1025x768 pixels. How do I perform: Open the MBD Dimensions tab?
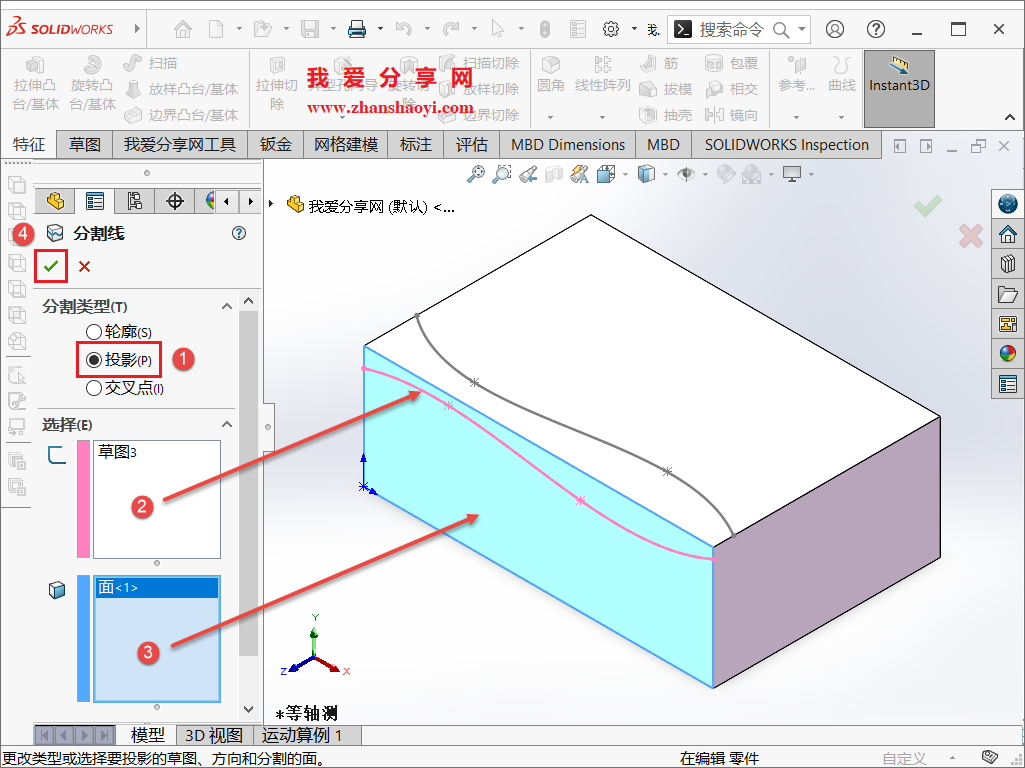tap(568, 144)
